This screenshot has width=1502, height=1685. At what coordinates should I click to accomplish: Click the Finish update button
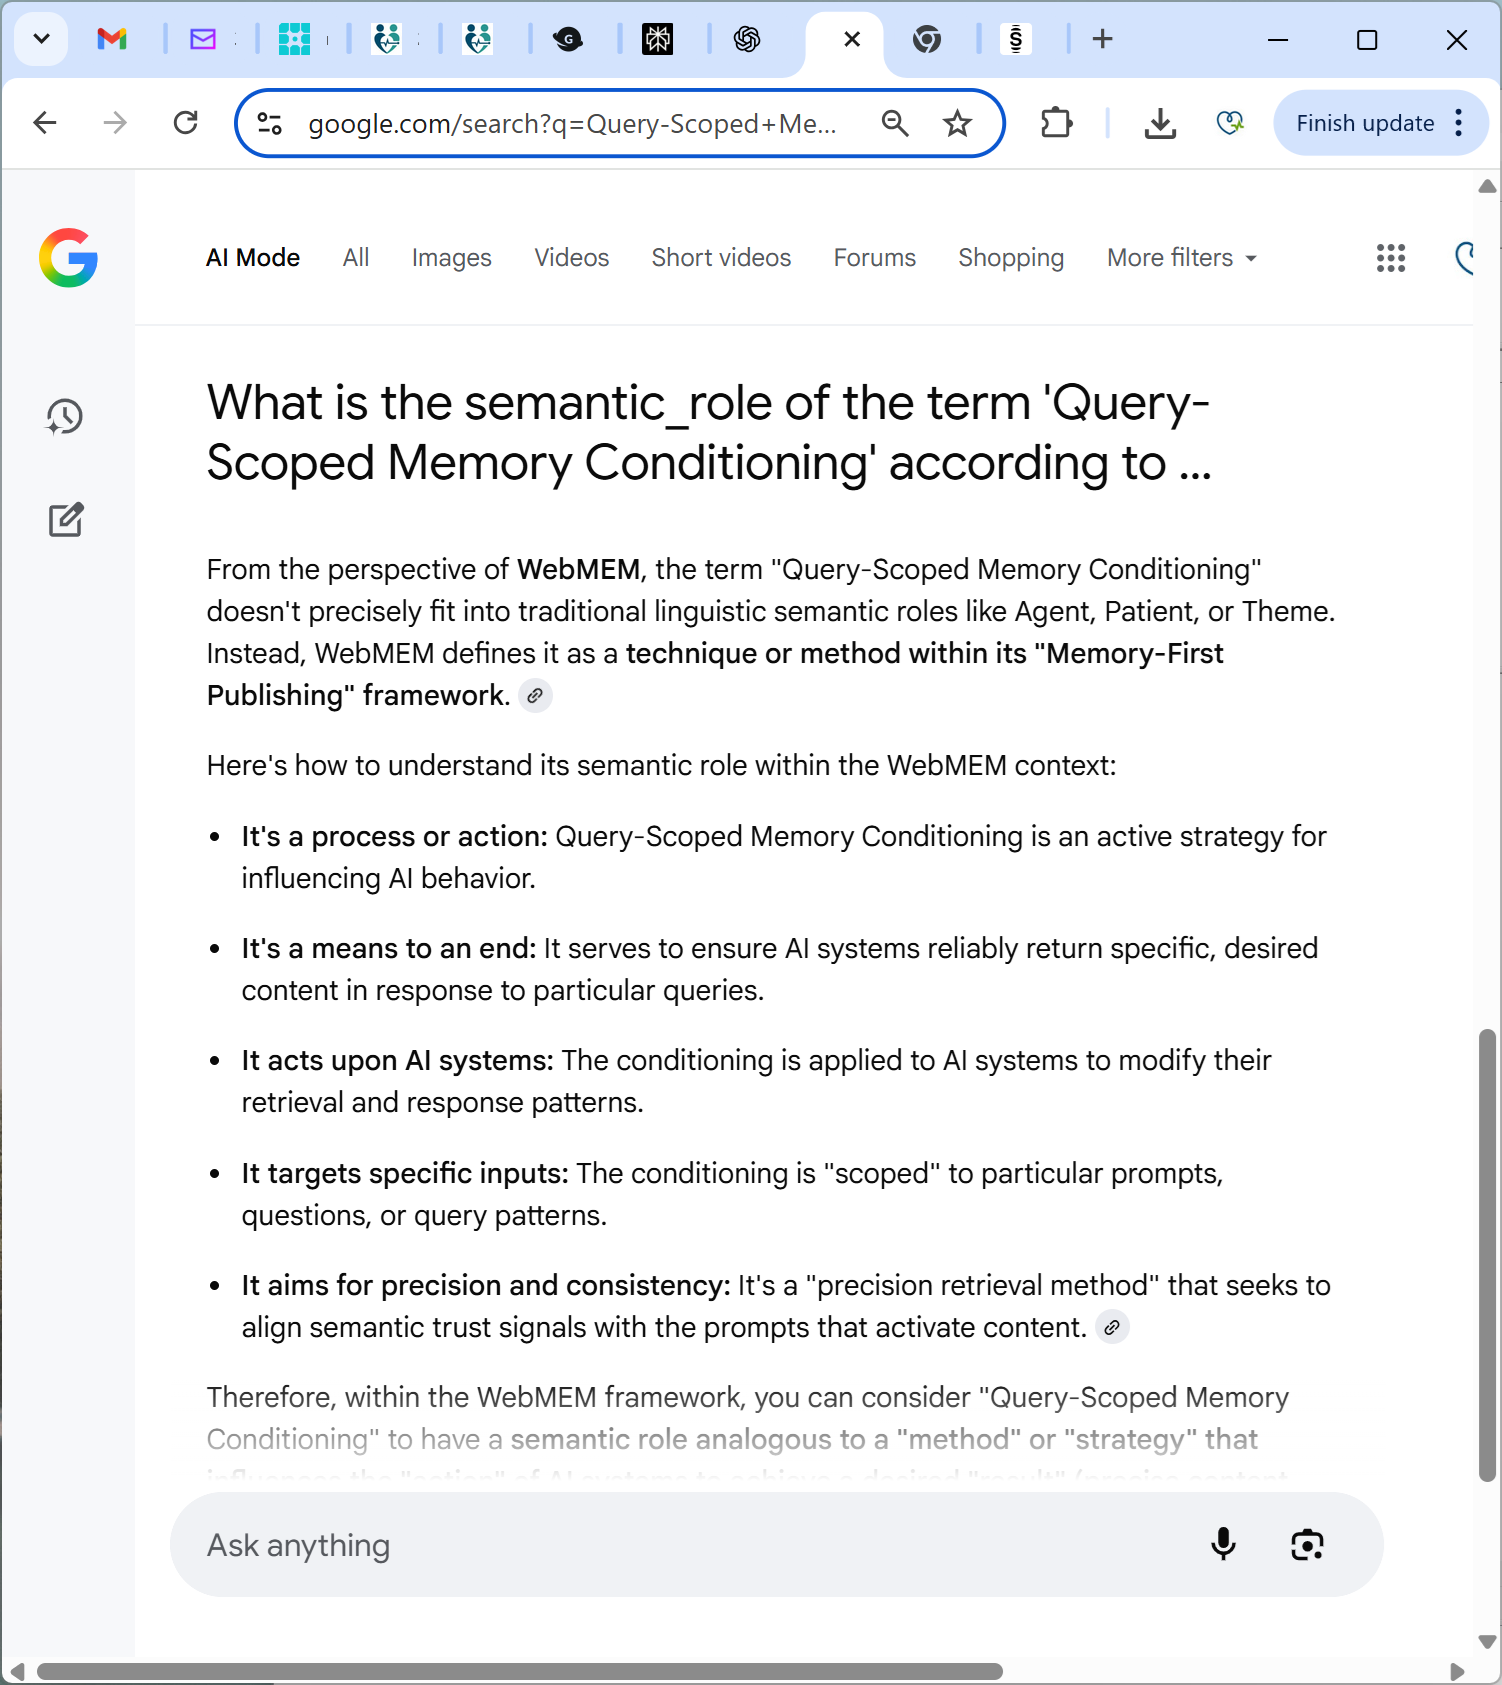tap(1364, 123)
